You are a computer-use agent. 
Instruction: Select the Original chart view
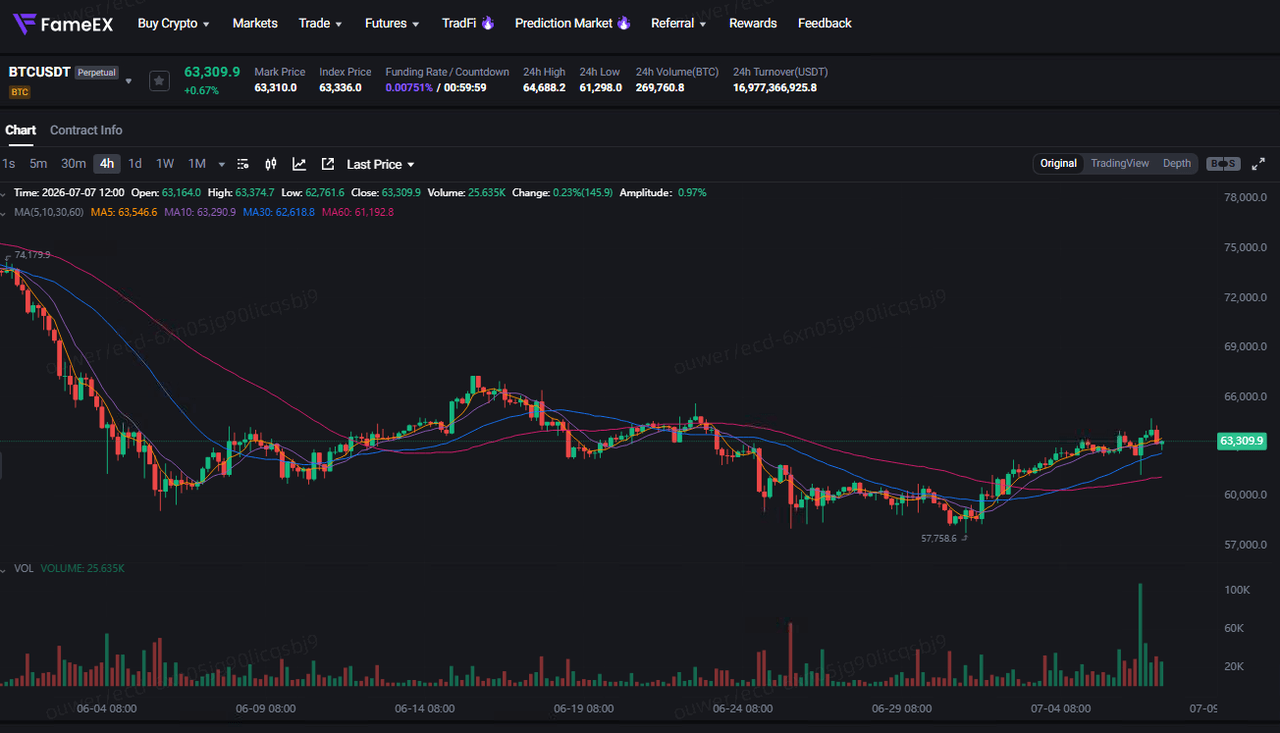click(1058, 163)
